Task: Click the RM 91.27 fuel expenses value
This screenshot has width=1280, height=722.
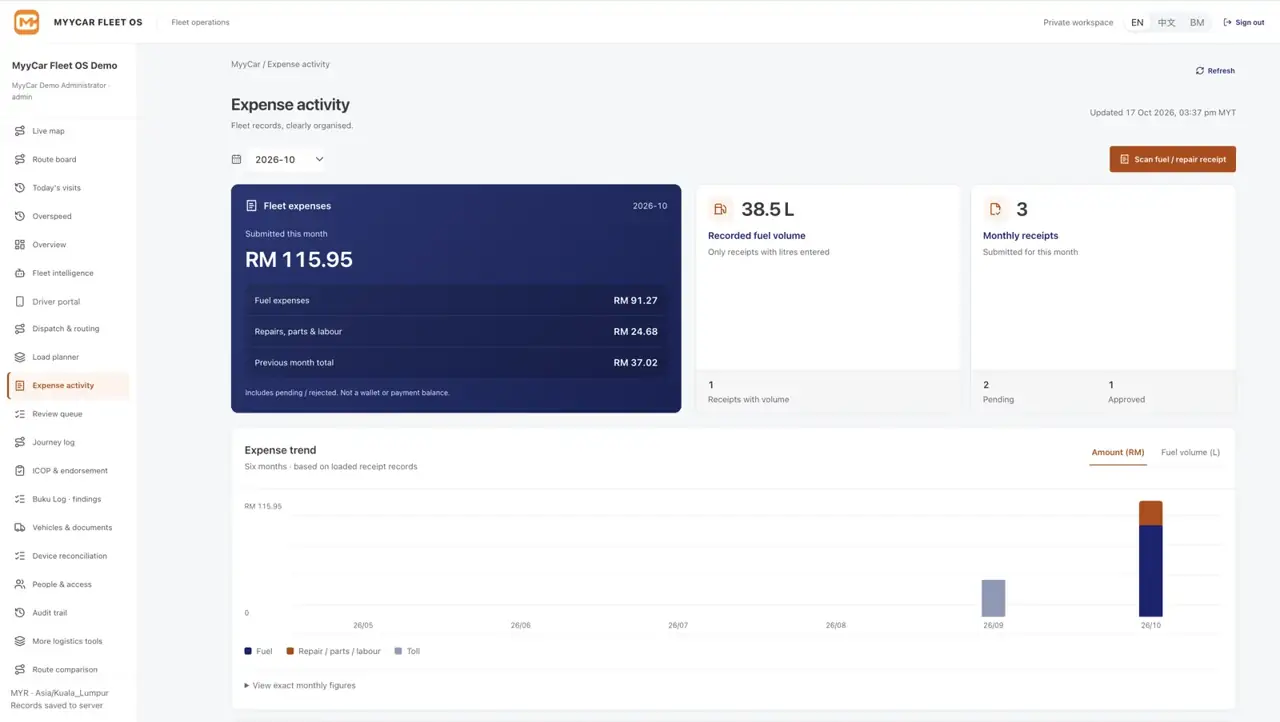Action: pyautogui.click(x=636, y=300)
